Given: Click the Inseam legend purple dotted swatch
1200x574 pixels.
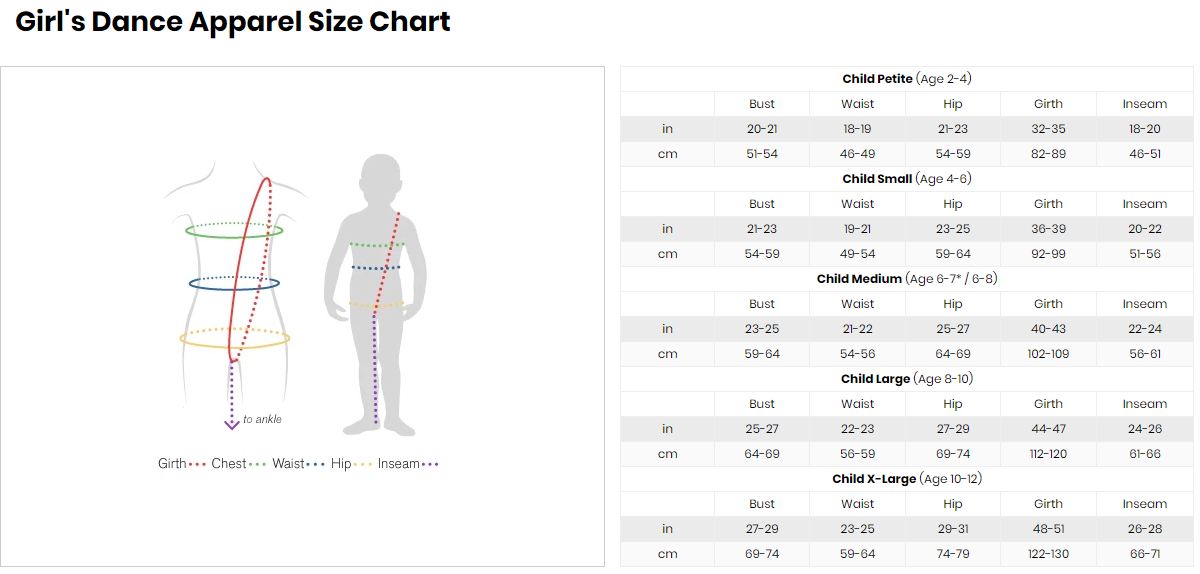Looking at the screenshot, I should [x=430, y=464].
